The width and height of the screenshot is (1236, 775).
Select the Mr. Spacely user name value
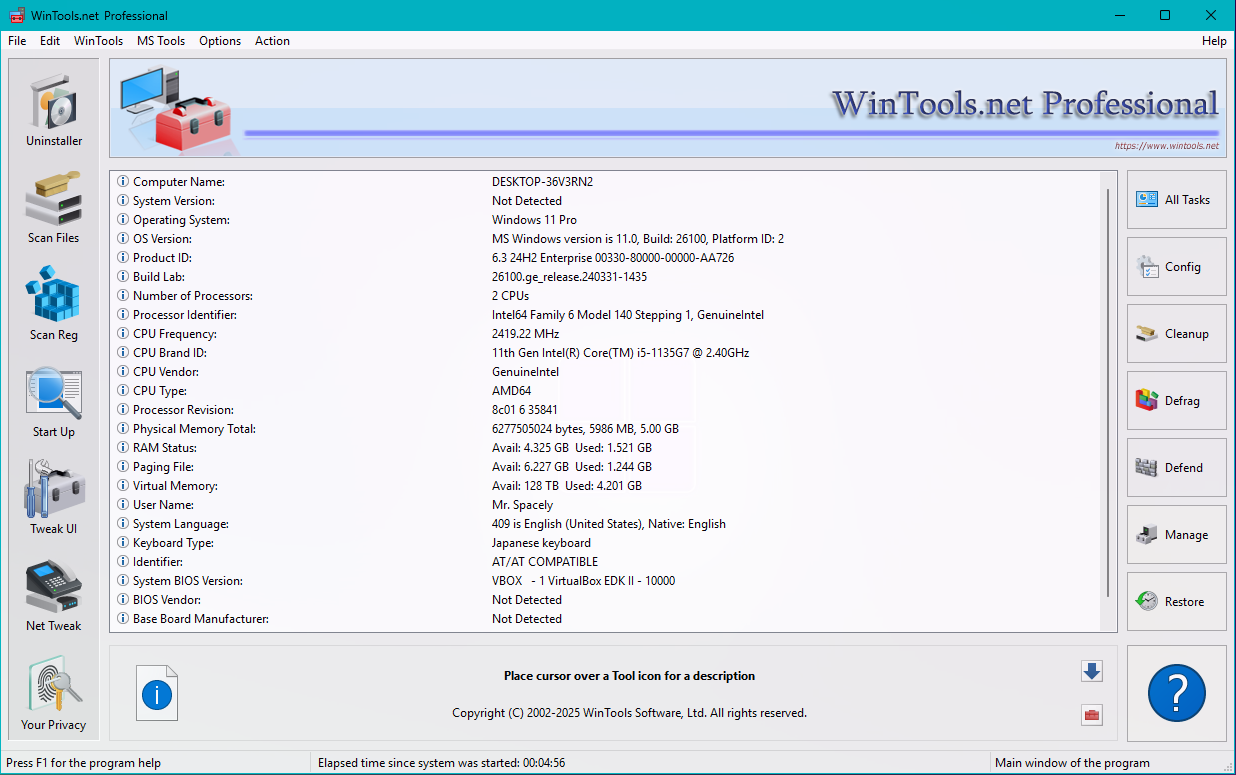(522, 505)
